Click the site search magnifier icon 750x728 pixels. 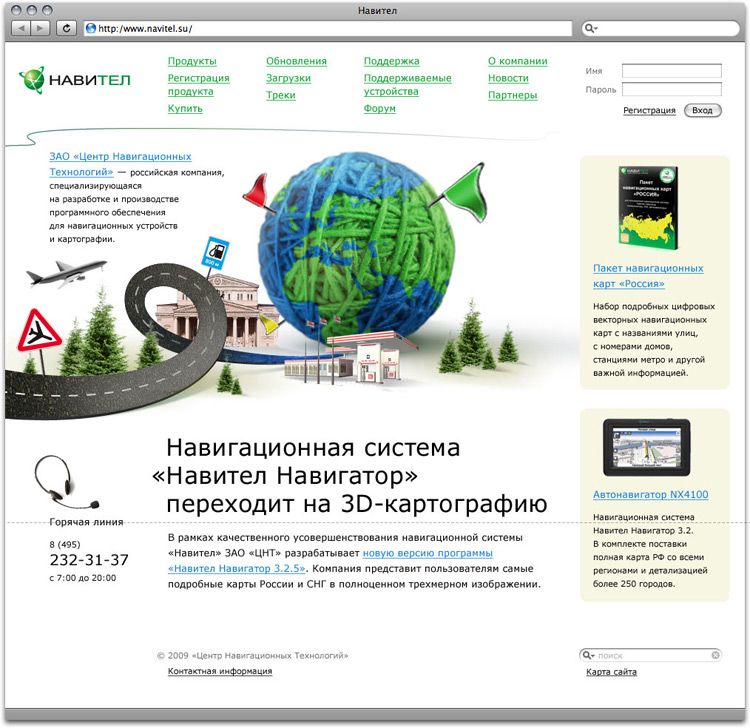coord(588,655)
